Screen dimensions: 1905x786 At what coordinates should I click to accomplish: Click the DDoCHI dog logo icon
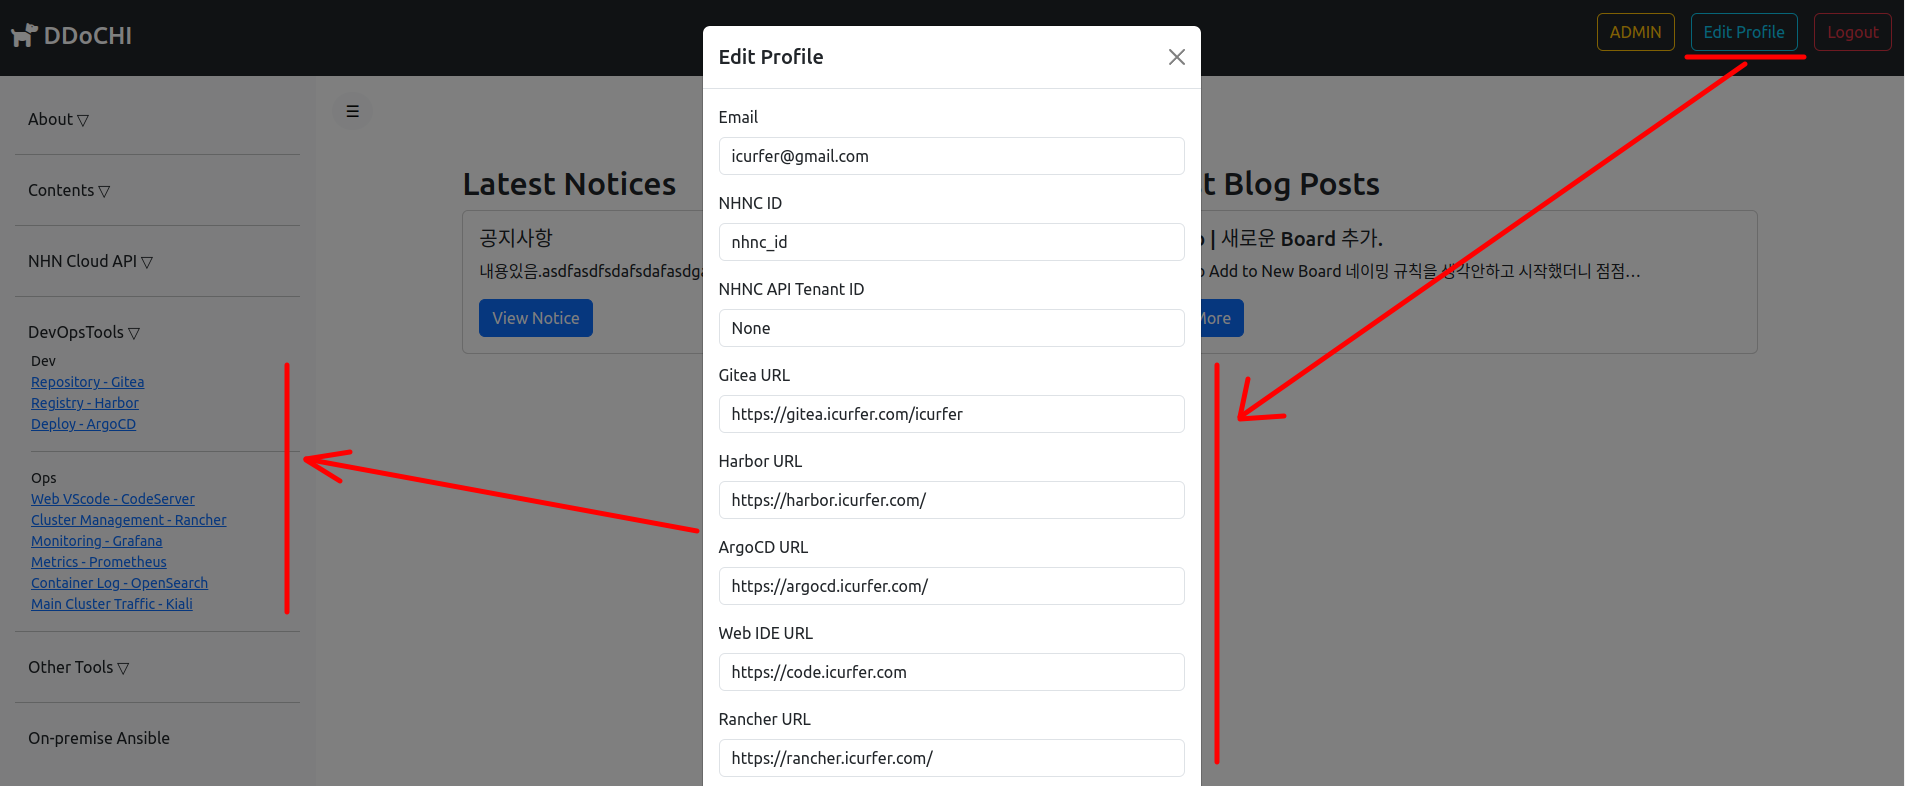coord(24,36)
